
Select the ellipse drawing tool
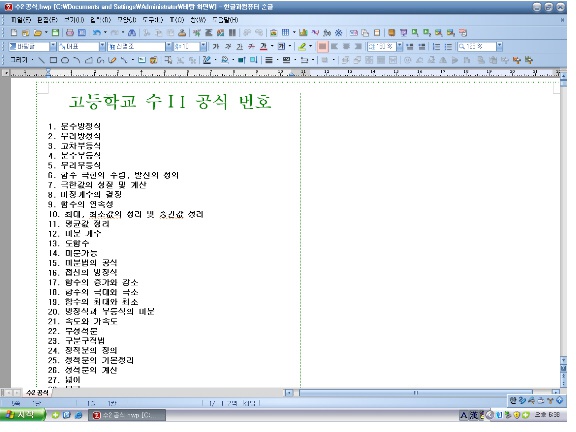coord(65,60)
